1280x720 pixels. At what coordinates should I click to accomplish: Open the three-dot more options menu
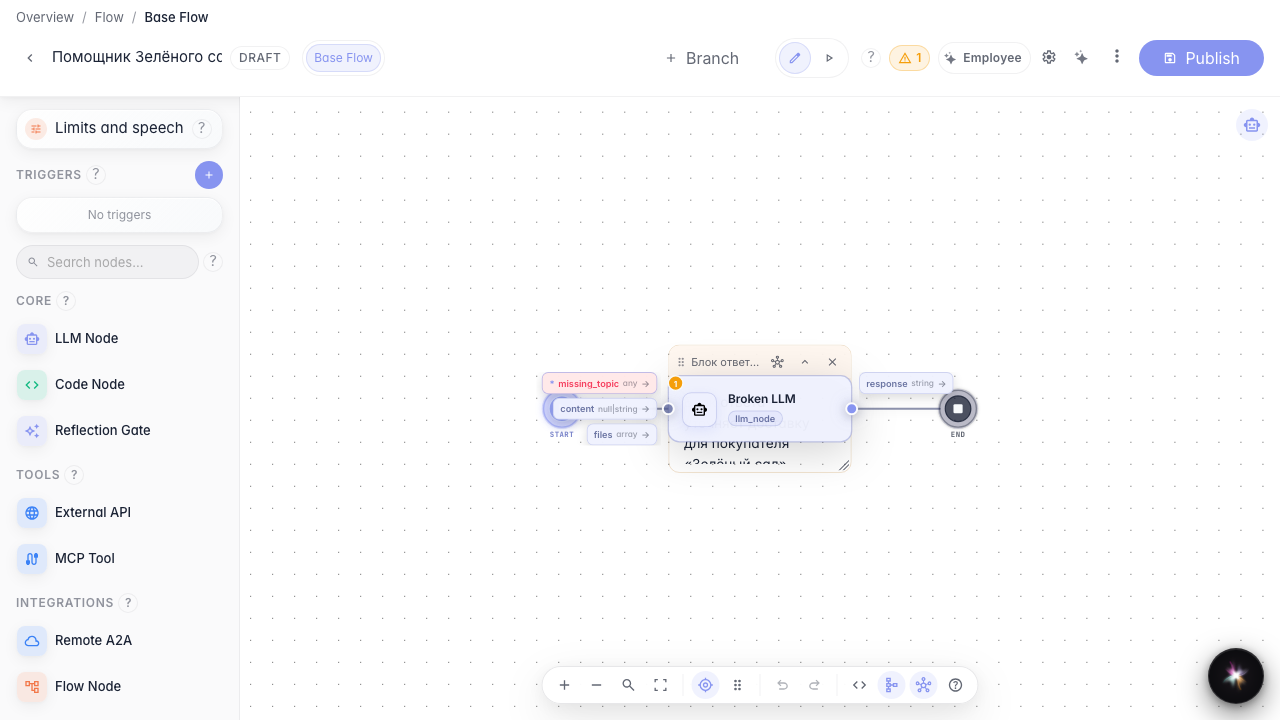click(1117, 57)
